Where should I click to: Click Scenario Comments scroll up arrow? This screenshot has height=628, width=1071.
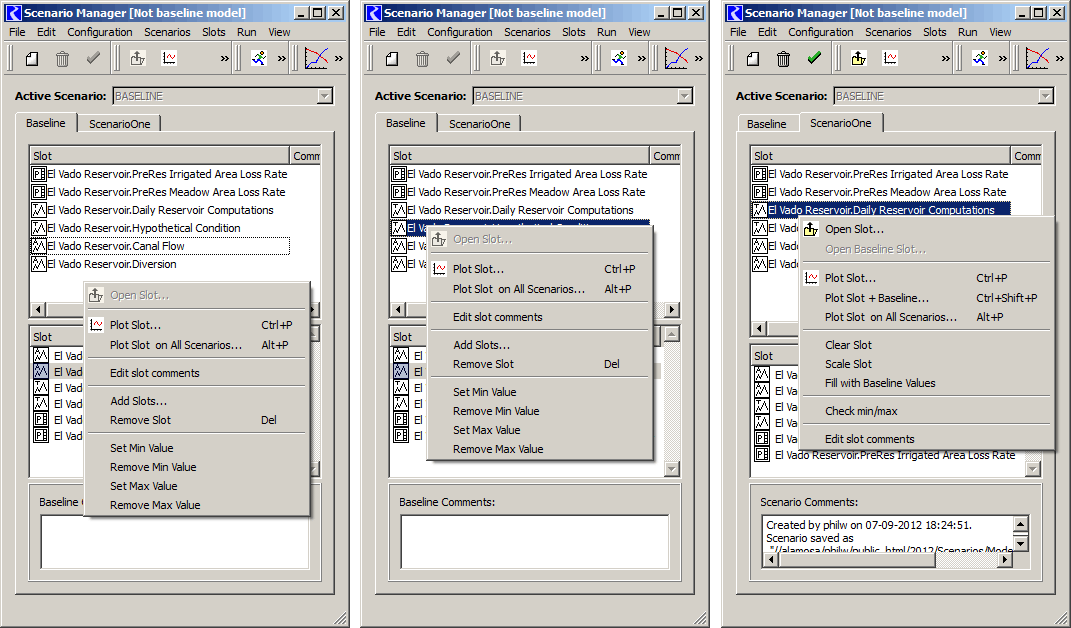pyautogui.click(x=1020, y=525)
